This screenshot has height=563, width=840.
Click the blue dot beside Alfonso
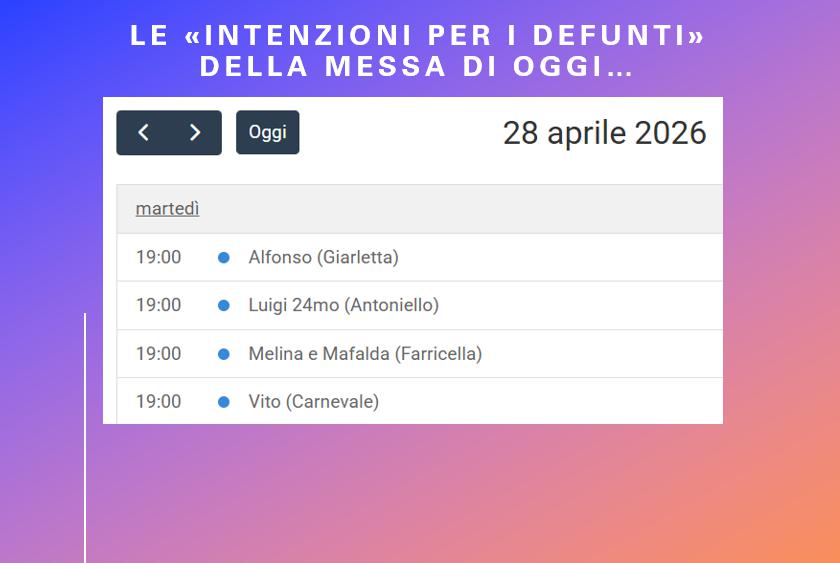tap(224, 257)
